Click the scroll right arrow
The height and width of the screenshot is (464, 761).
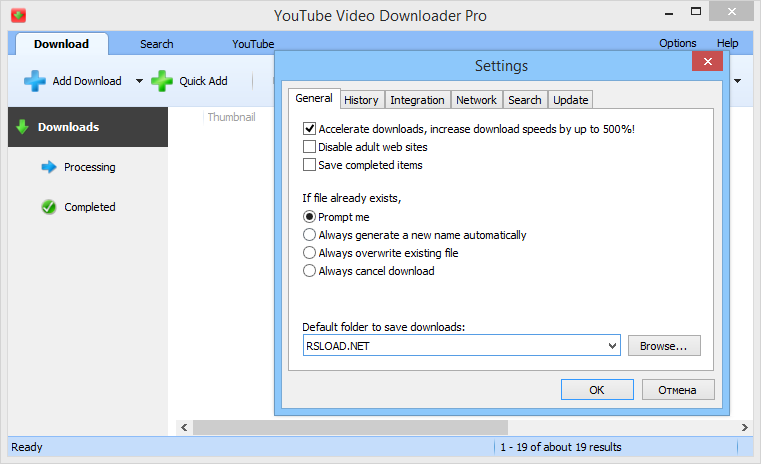744,428
